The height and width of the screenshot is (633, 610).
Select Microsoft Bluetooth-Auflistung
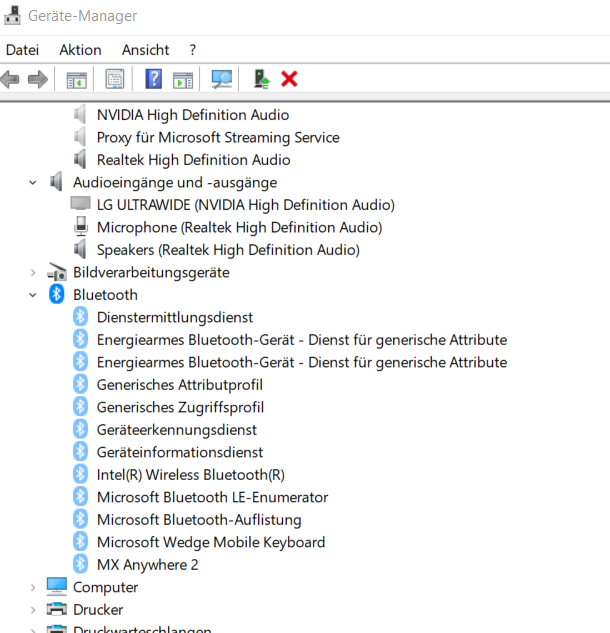[199, 520]
